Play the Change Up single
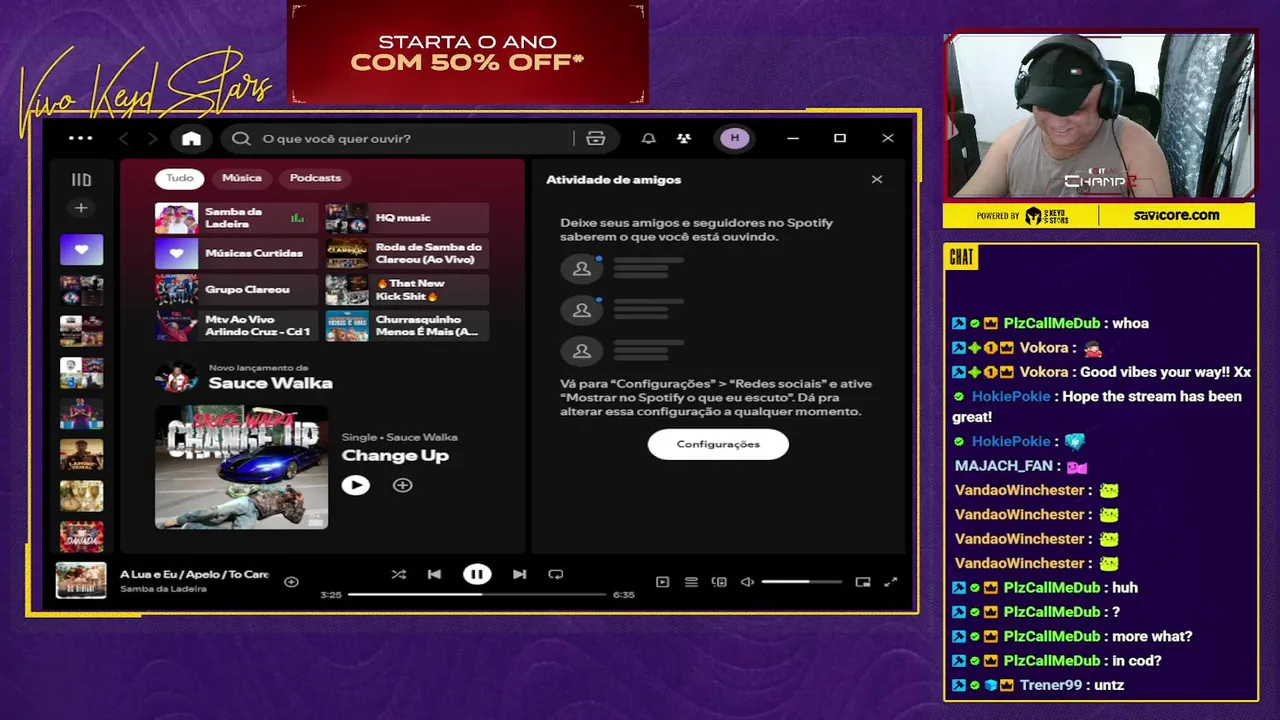The image size is (1280, 720). [355, 485]
